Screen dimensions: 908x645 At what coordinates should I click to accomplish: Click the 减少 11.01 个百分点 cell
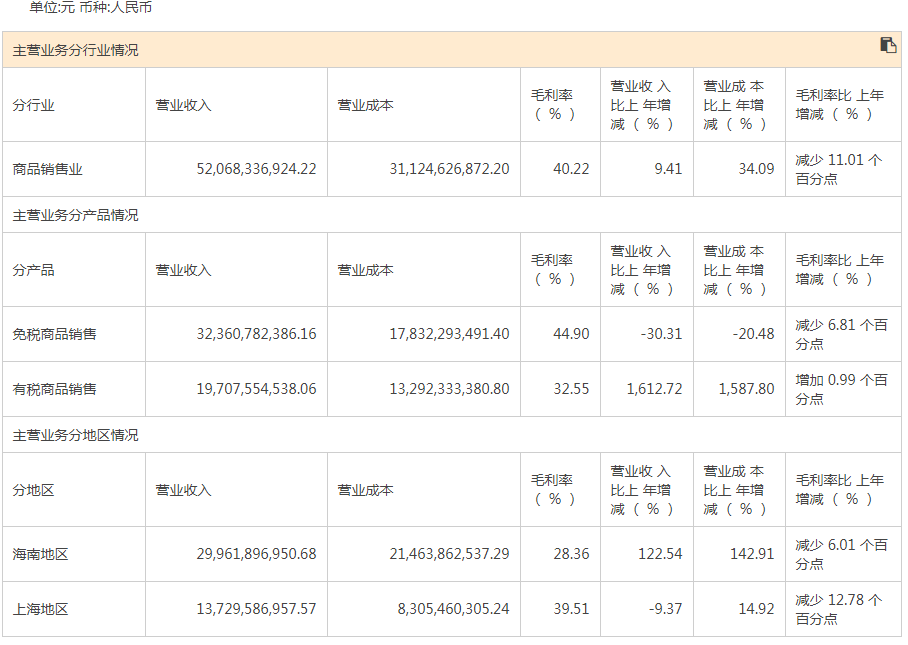839,169
